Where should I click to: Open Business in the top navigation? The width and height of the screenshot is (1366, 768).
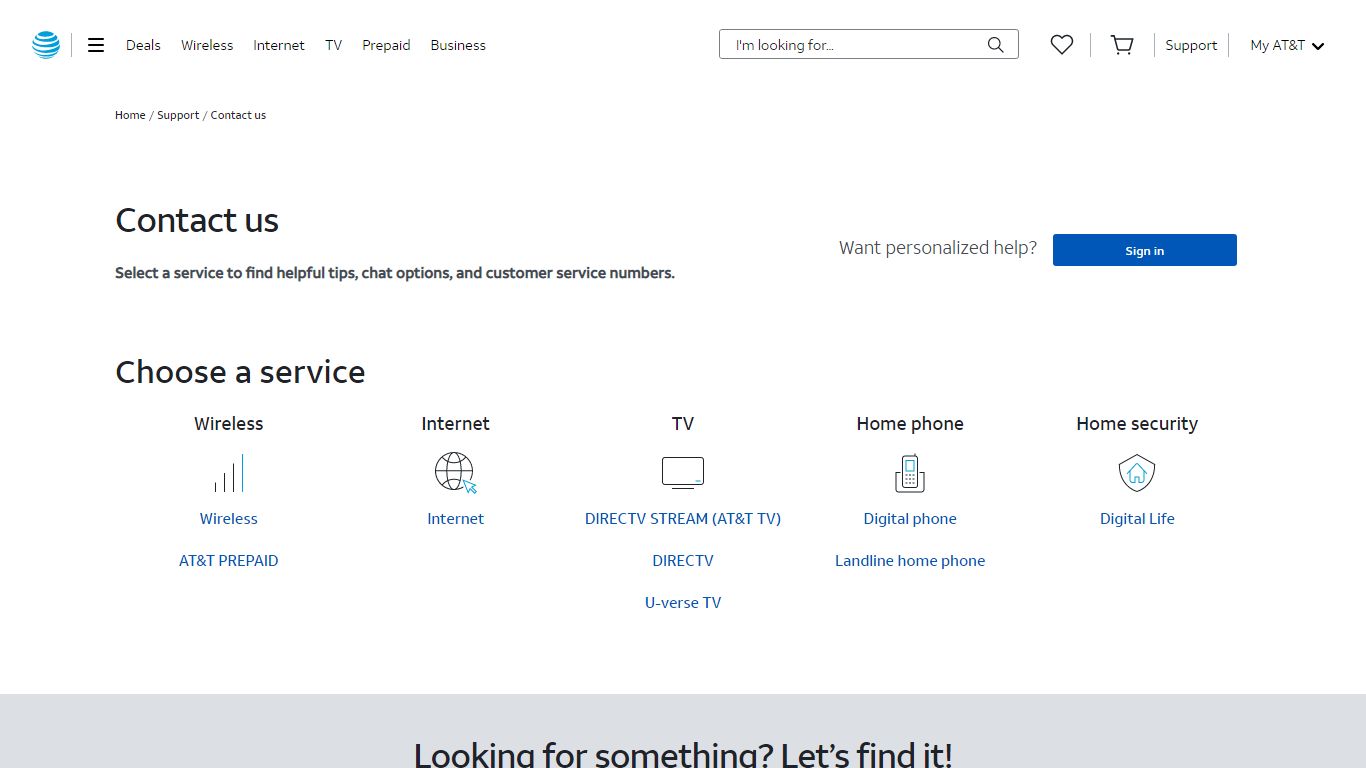458,45
